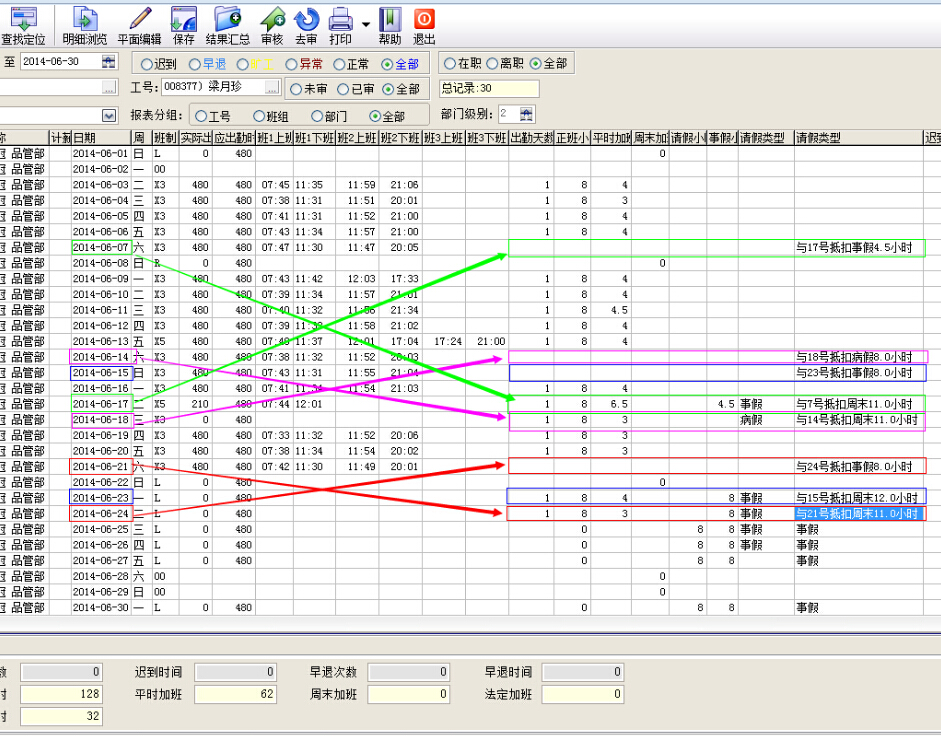Screen dimensions: 941x736
Task: Select date cell 2014-06-14
Action: click(x=101, y=357)
